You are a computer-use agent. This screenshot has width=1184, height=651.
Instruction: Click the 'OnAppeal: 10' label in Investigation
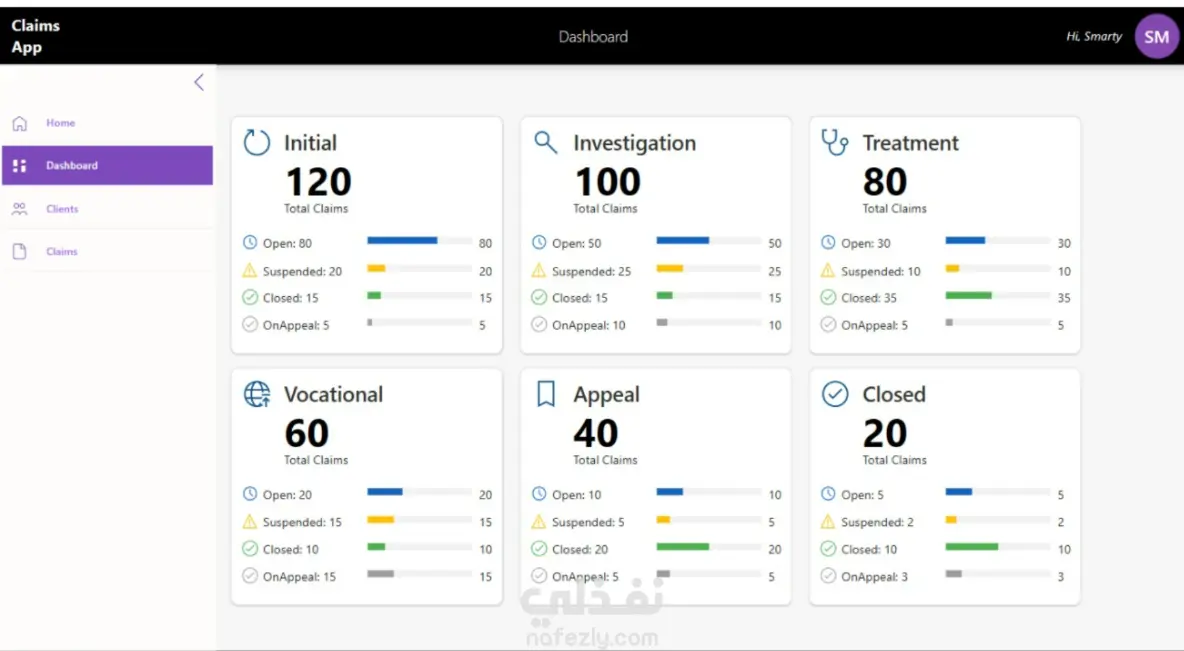(588, 326)
